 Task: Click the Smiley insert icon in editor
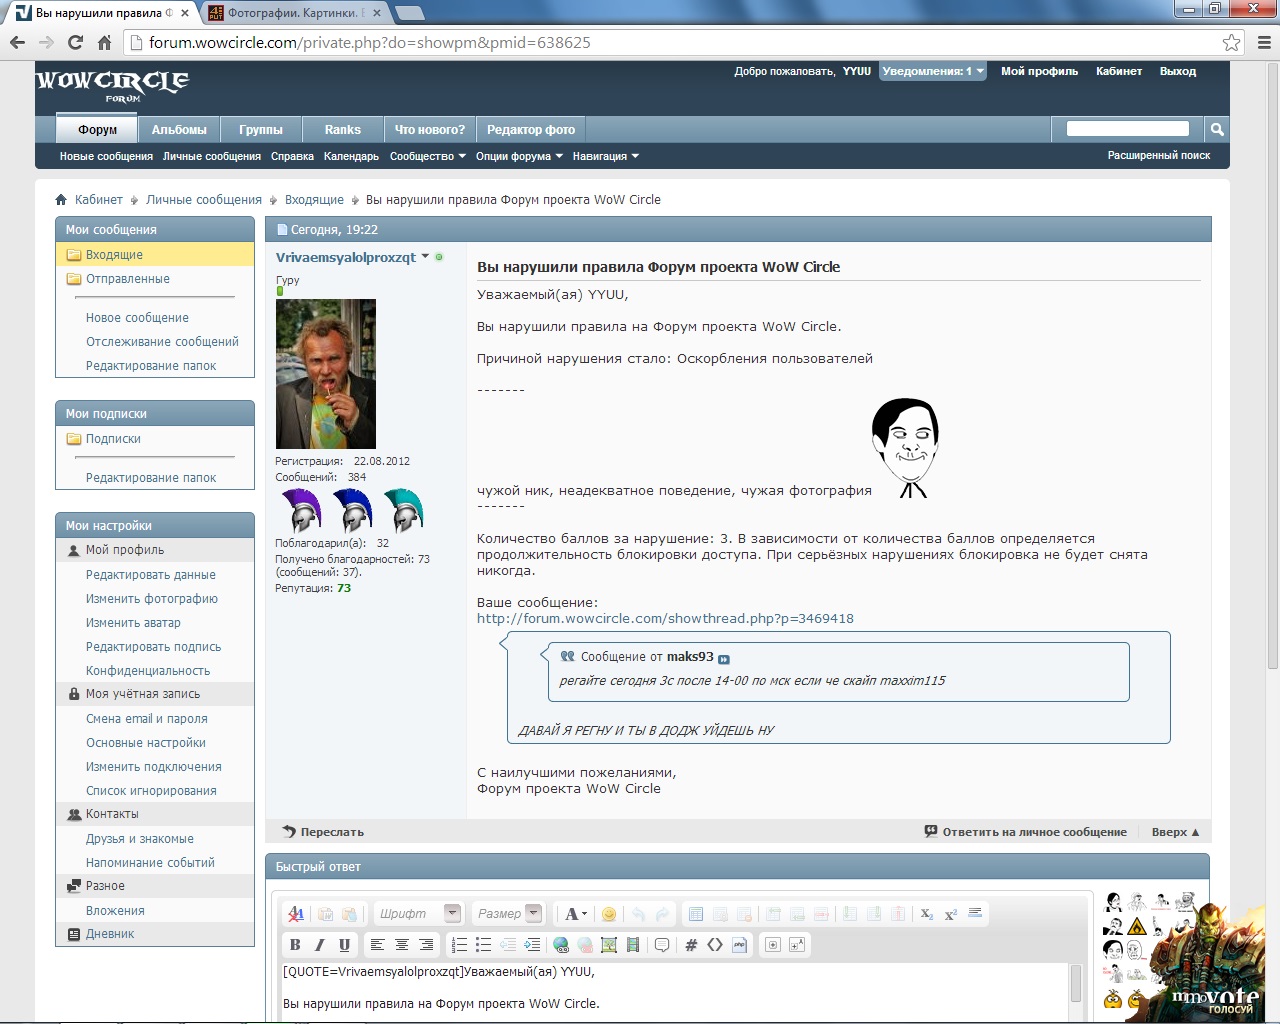609,914
